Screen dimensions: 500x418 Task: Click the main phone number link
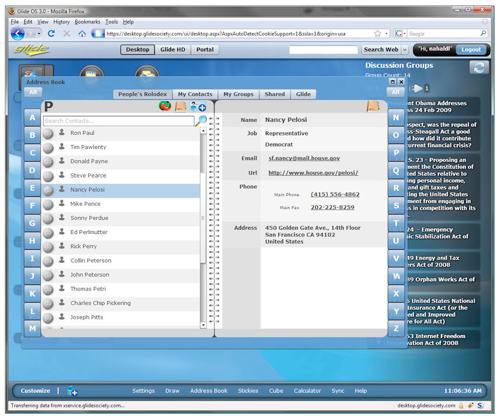[335, 194]
